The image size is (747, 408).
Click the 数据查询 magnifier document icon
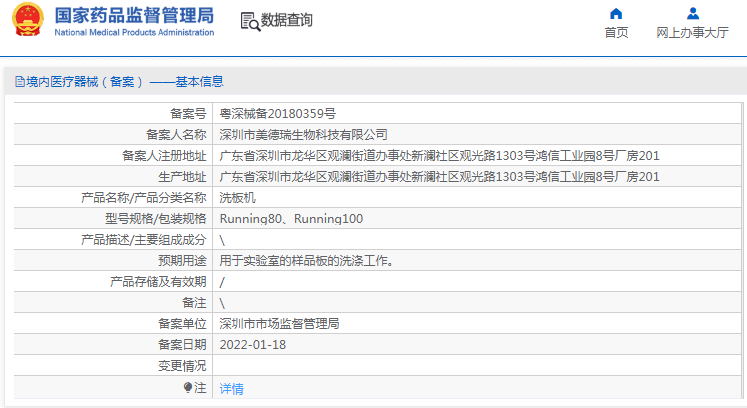250,20
